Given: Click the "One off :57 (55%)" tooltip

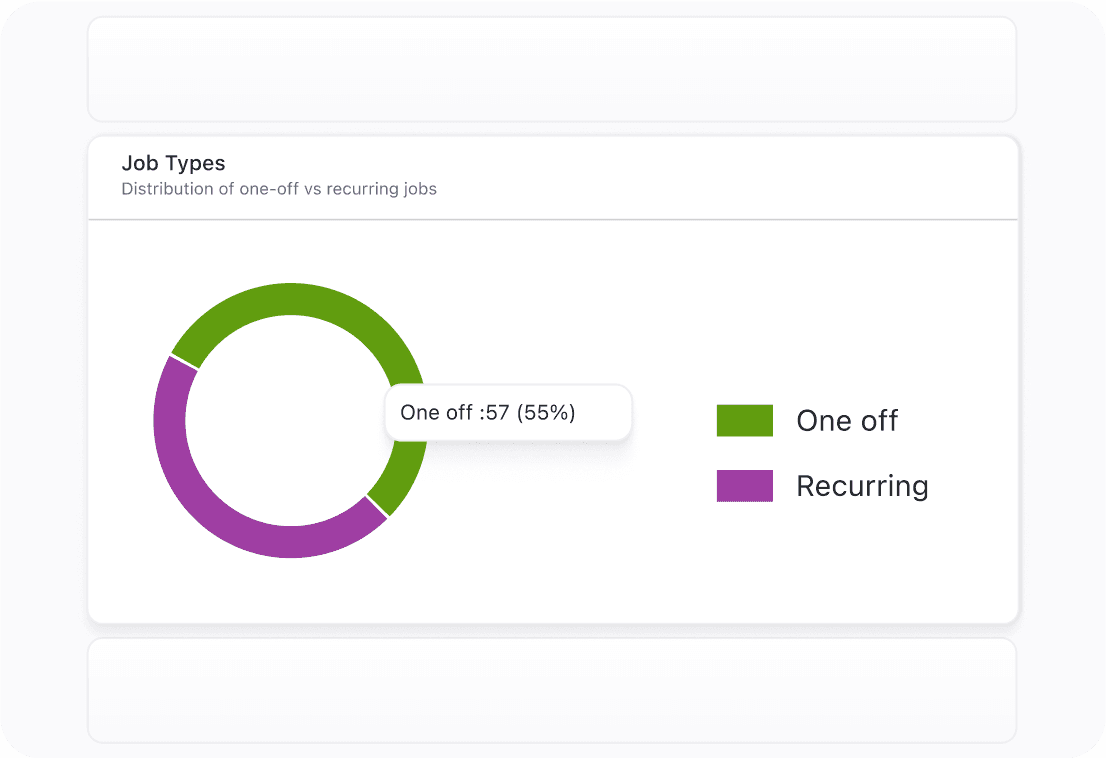Looking at the screenshot, I should click(x=508, y=412).
